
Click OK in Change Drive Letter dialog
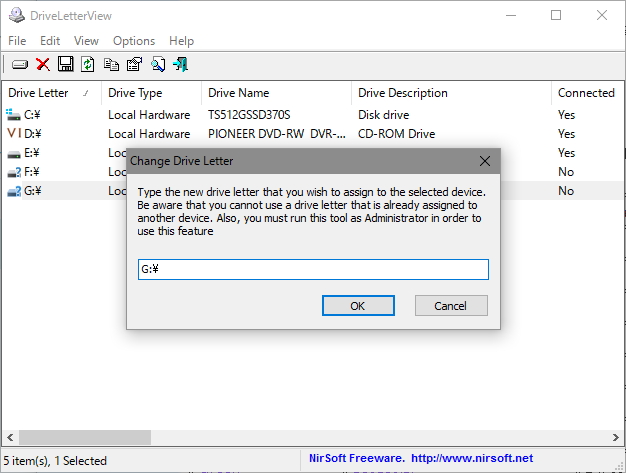click(x=358, y=306)
